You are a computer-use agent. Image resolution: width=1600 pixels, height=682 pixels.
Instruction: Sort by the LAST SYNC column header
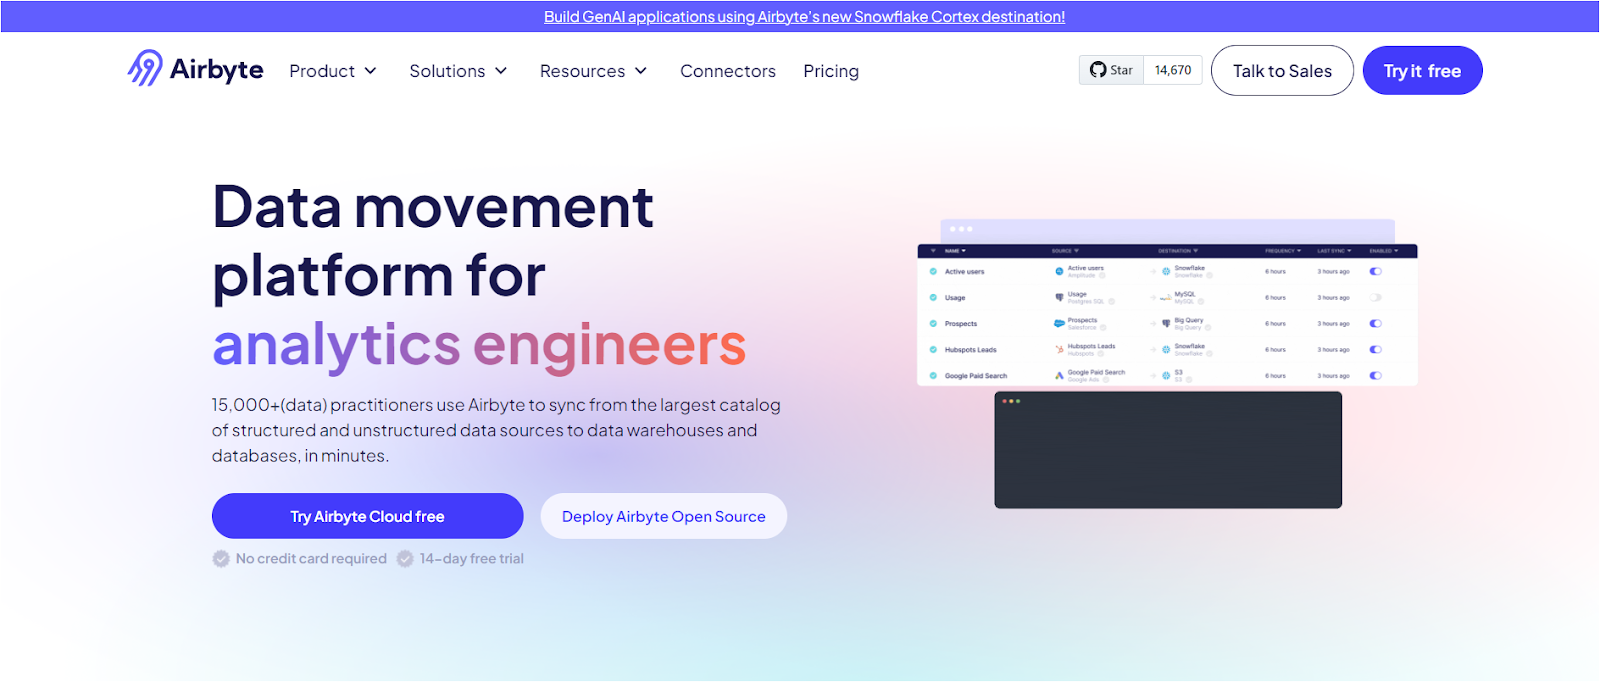pos(1334,251)
